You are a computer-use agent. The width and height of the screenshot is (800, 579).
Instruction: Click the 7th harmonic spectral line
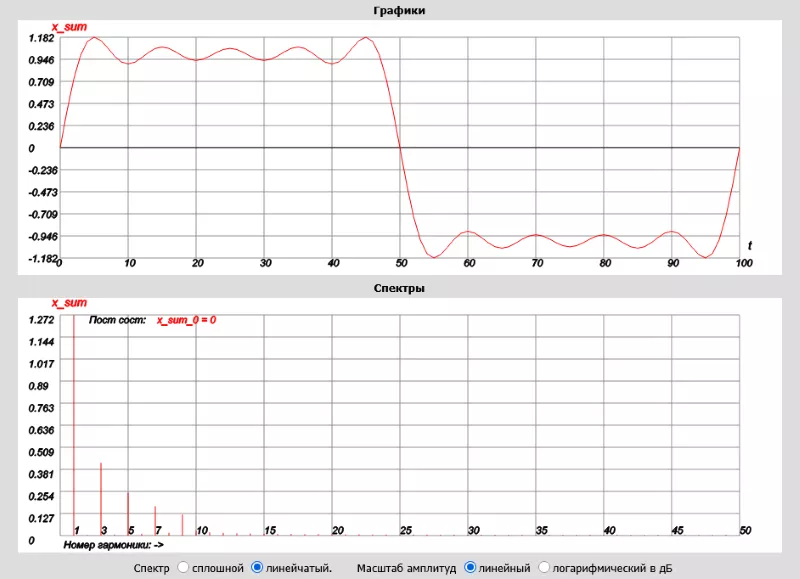155,520
